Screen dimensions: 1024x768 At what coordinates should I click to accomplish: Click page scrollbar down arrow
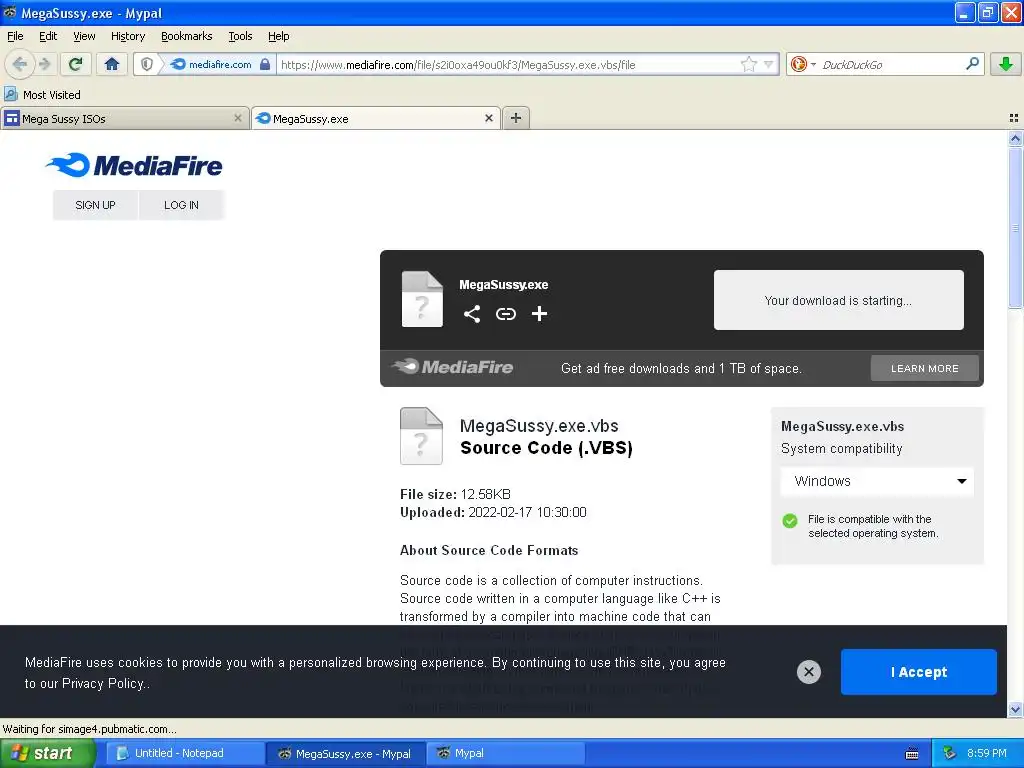coord(1015,710)
